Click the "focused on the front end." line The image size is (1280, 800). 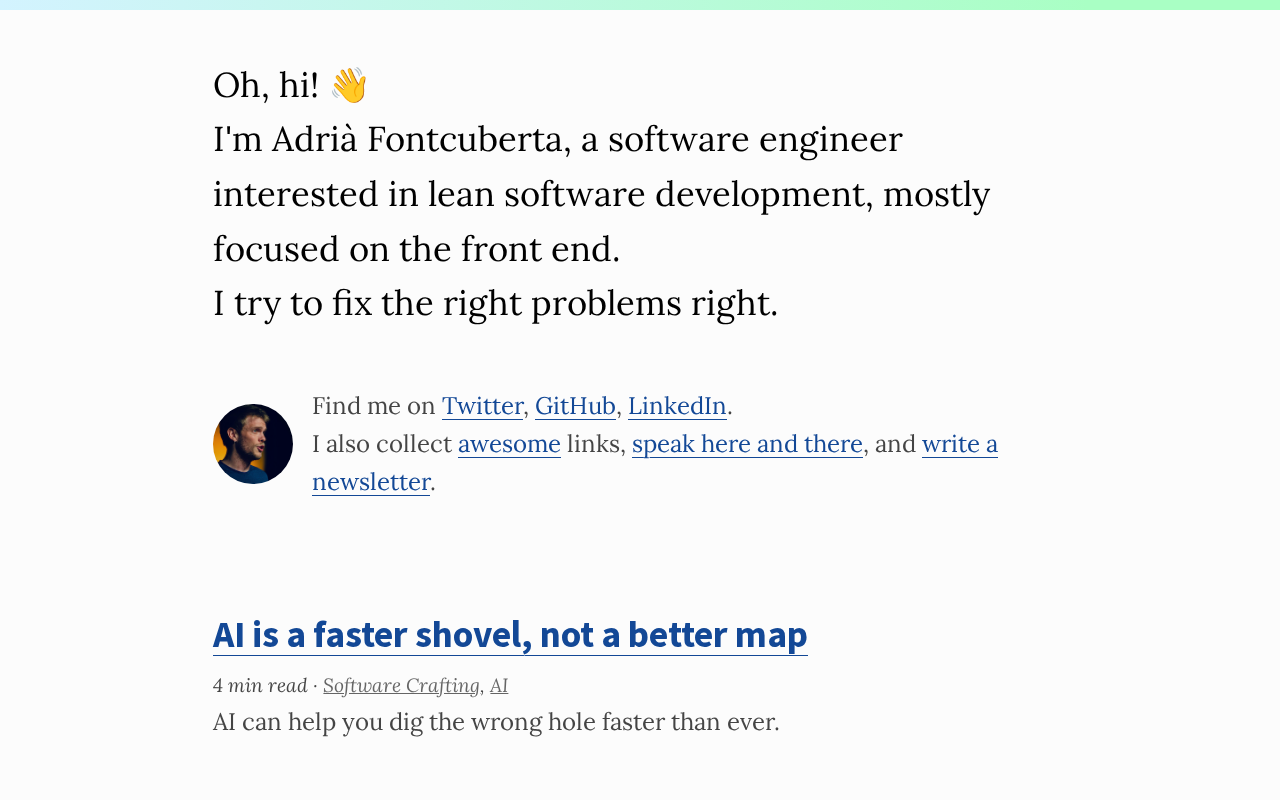[416, 250]
